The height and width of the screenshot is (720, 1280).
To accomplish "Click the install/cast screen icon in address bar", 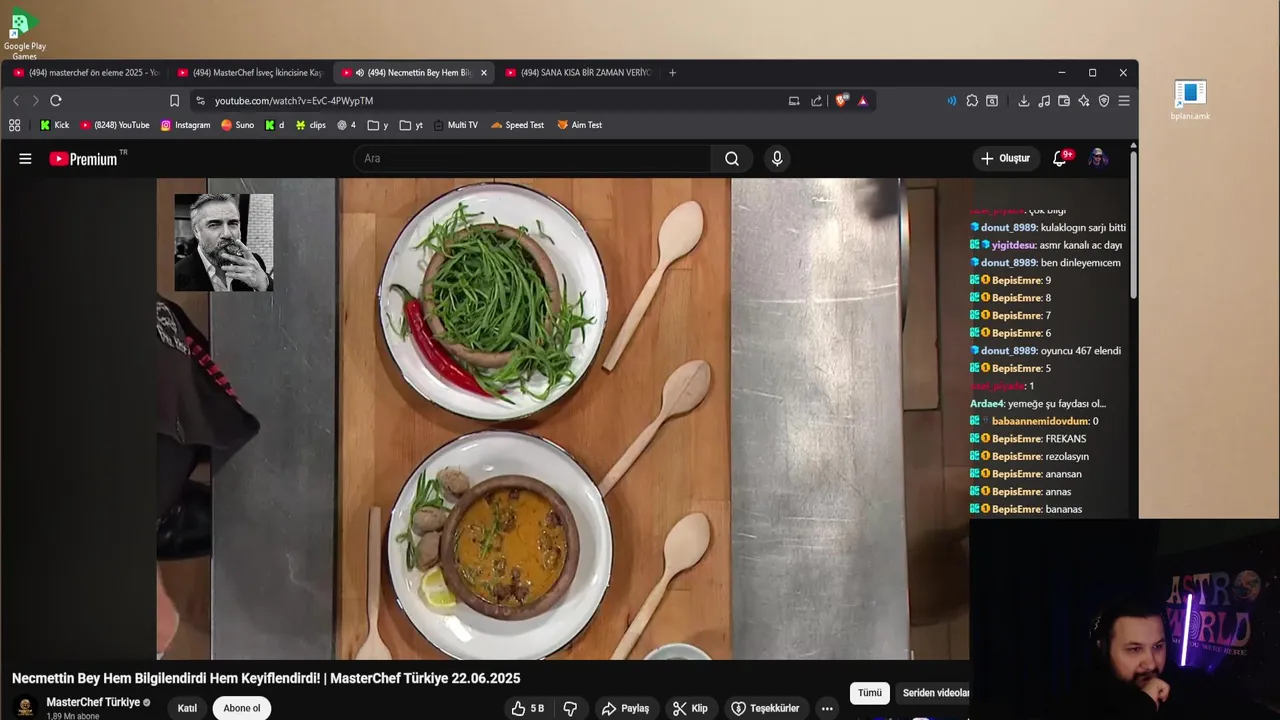I will tap(794, 100).
